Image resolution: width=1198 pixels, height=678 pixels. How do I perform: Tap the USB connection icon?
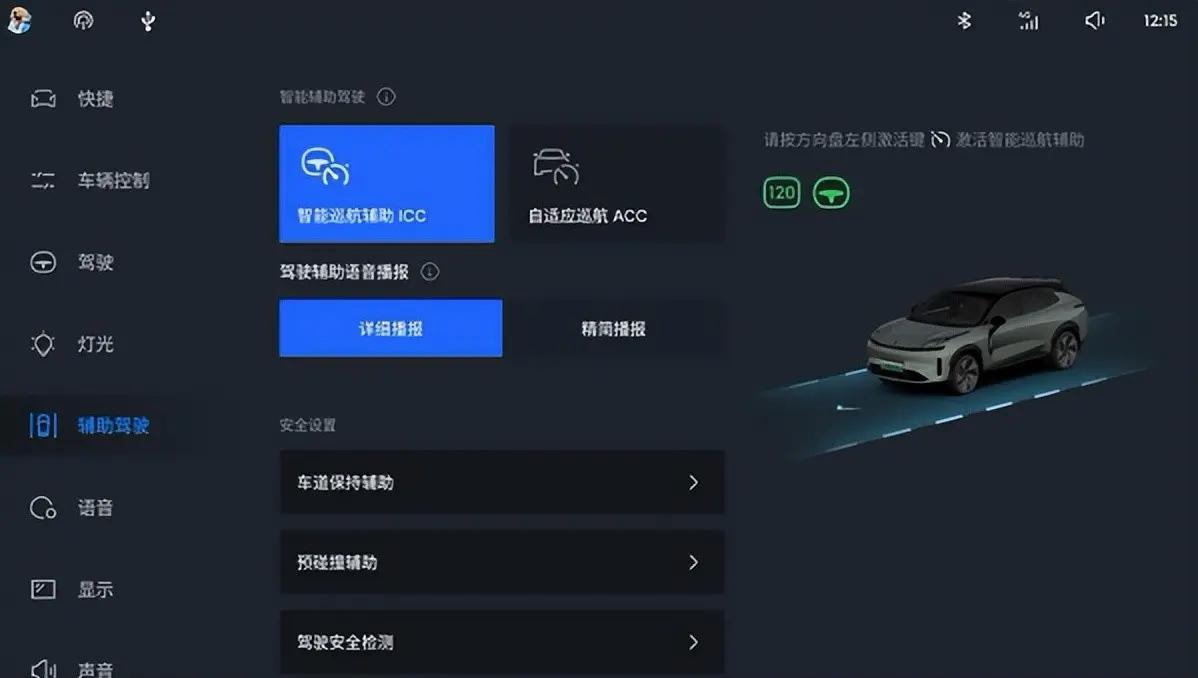coord(148,21)
